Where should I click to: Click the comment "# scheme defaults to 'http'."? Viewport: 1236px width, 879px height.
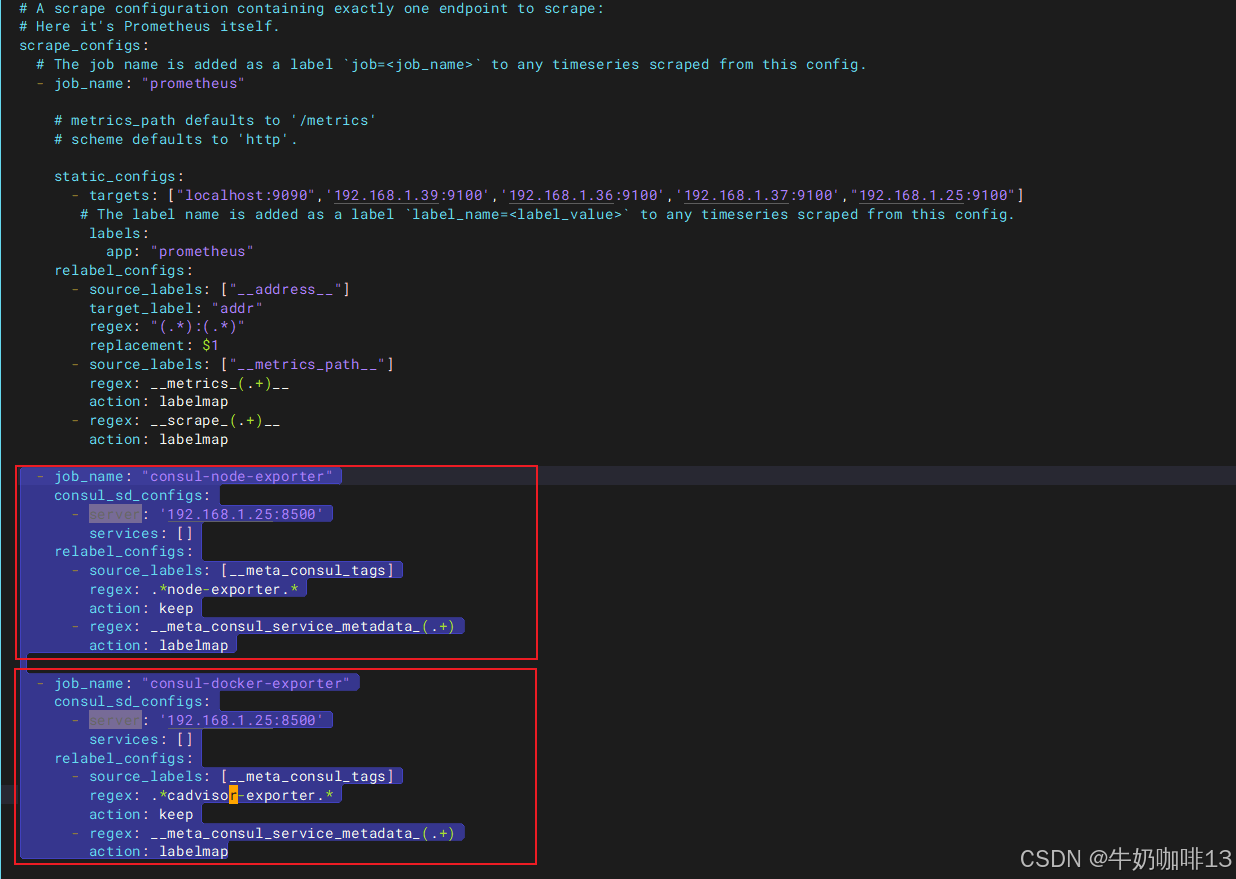coord(176,139)
